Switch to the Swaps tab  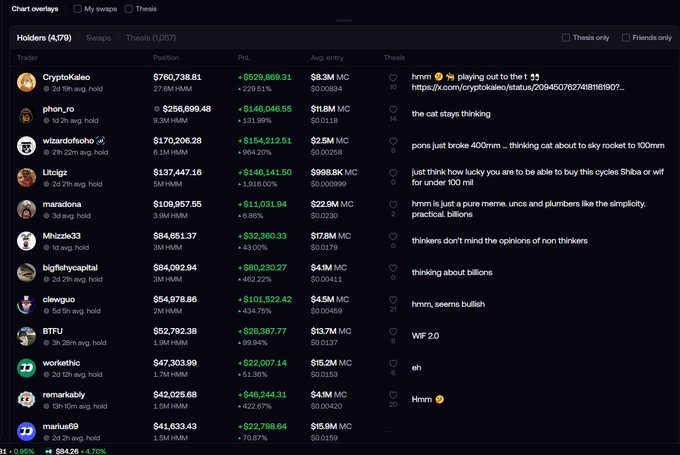tap(98, 38)
